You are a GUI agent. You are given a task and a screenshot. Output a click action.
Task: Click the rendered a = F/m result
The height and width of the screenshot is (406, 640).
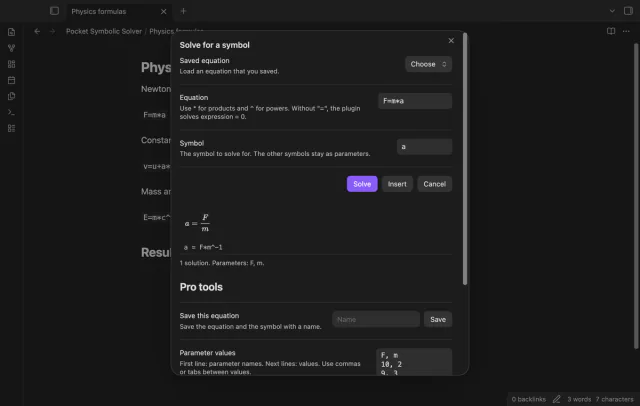point(197,223)
